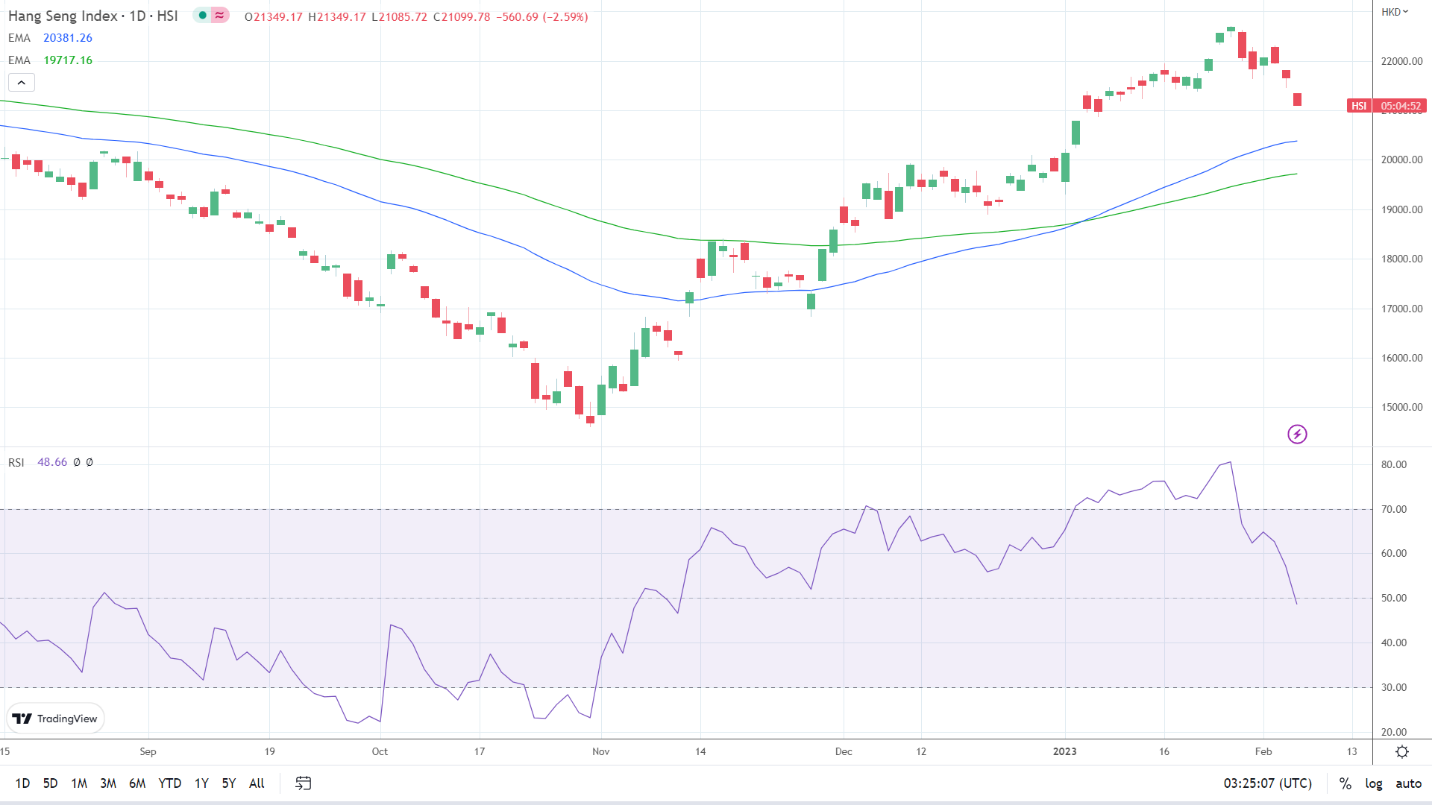Viewport: 1432px width, 805px height.
Task: Select the 6M time range
Action: [137, 784]
